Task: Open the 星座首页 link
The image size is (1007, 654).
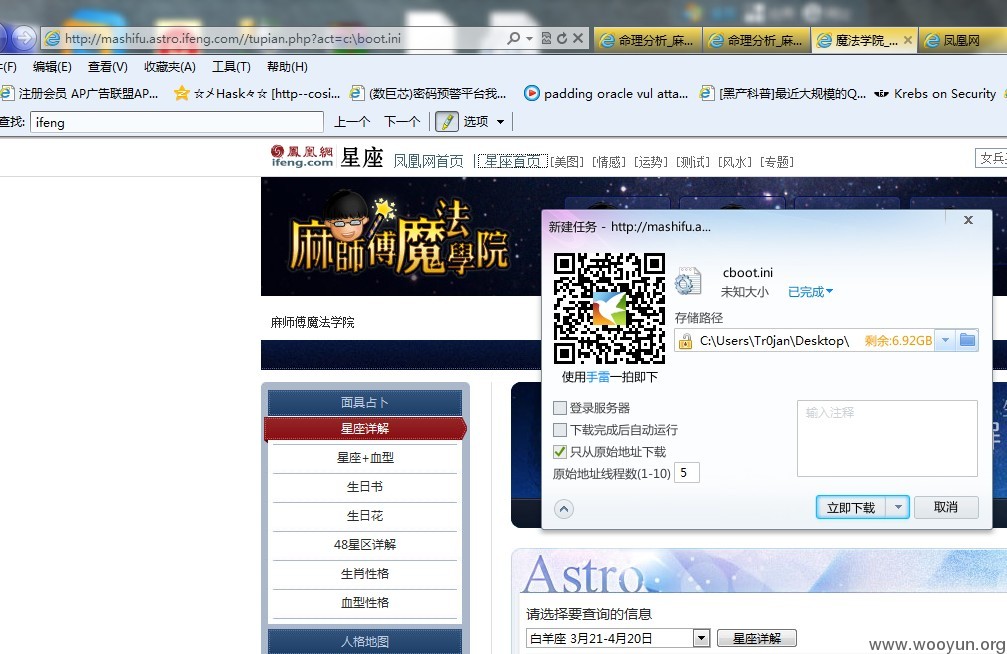Action: point(512,161)
